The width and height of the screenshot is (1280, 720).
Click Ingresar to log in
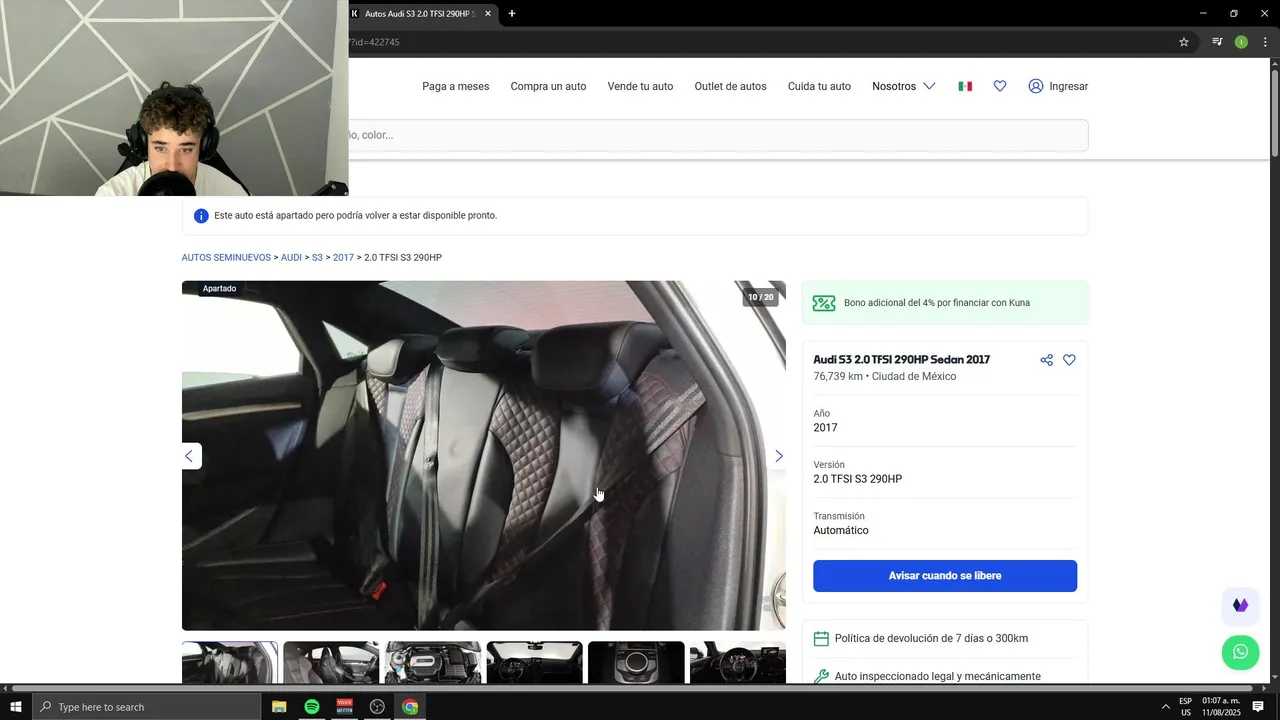coord(1068,86)
